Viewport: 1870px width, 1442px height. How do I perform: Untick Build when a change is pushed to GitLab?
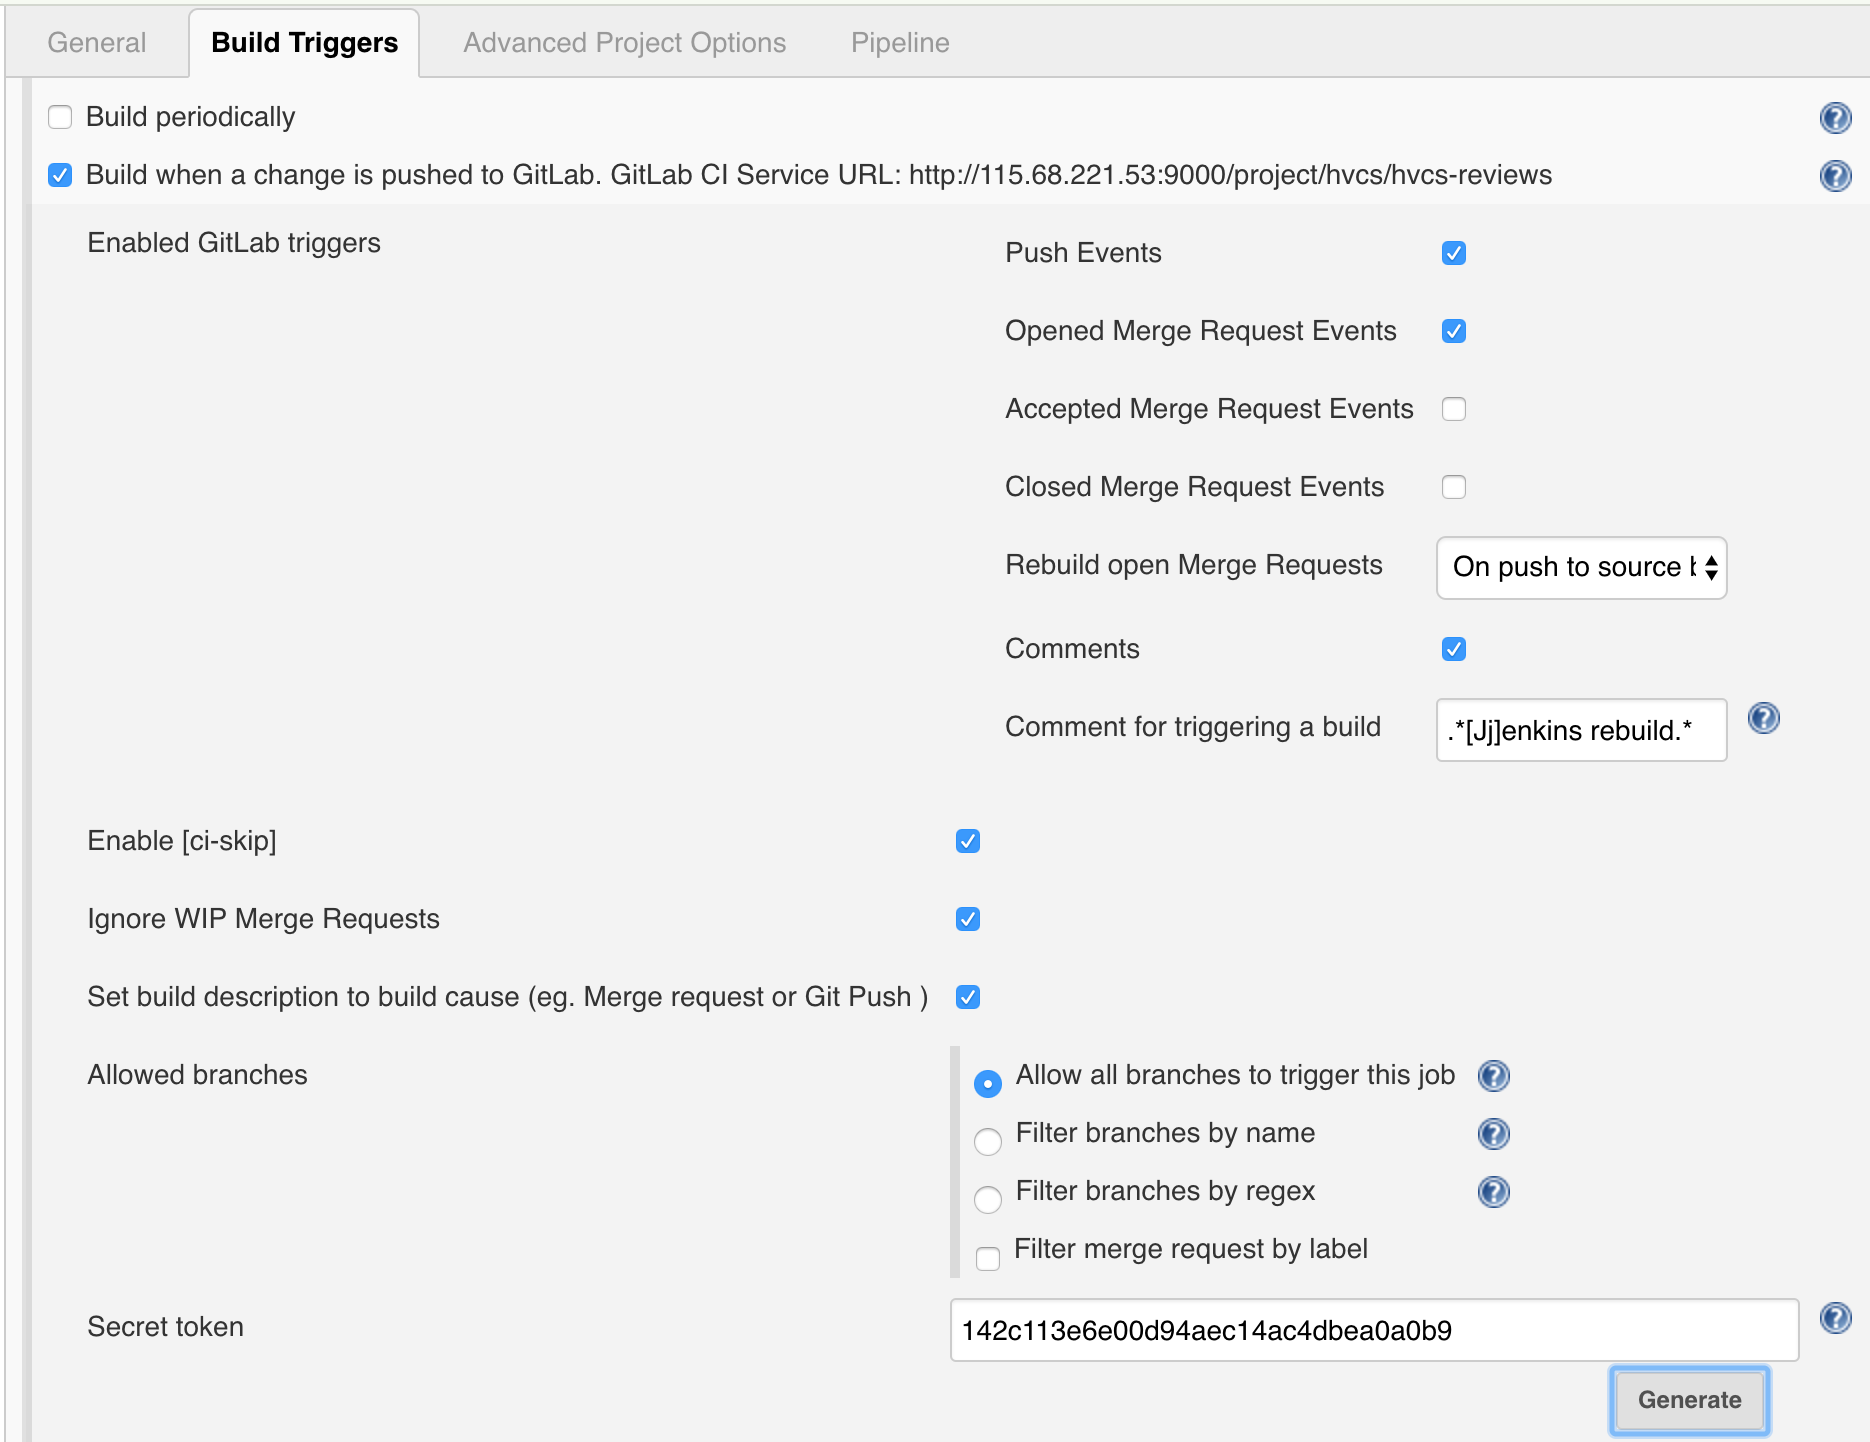point(60,176)
